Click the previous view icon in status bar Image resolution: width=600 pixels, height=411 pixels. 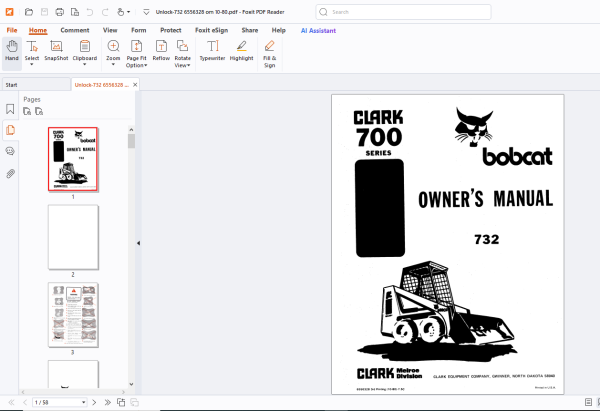tap(121, 402)
